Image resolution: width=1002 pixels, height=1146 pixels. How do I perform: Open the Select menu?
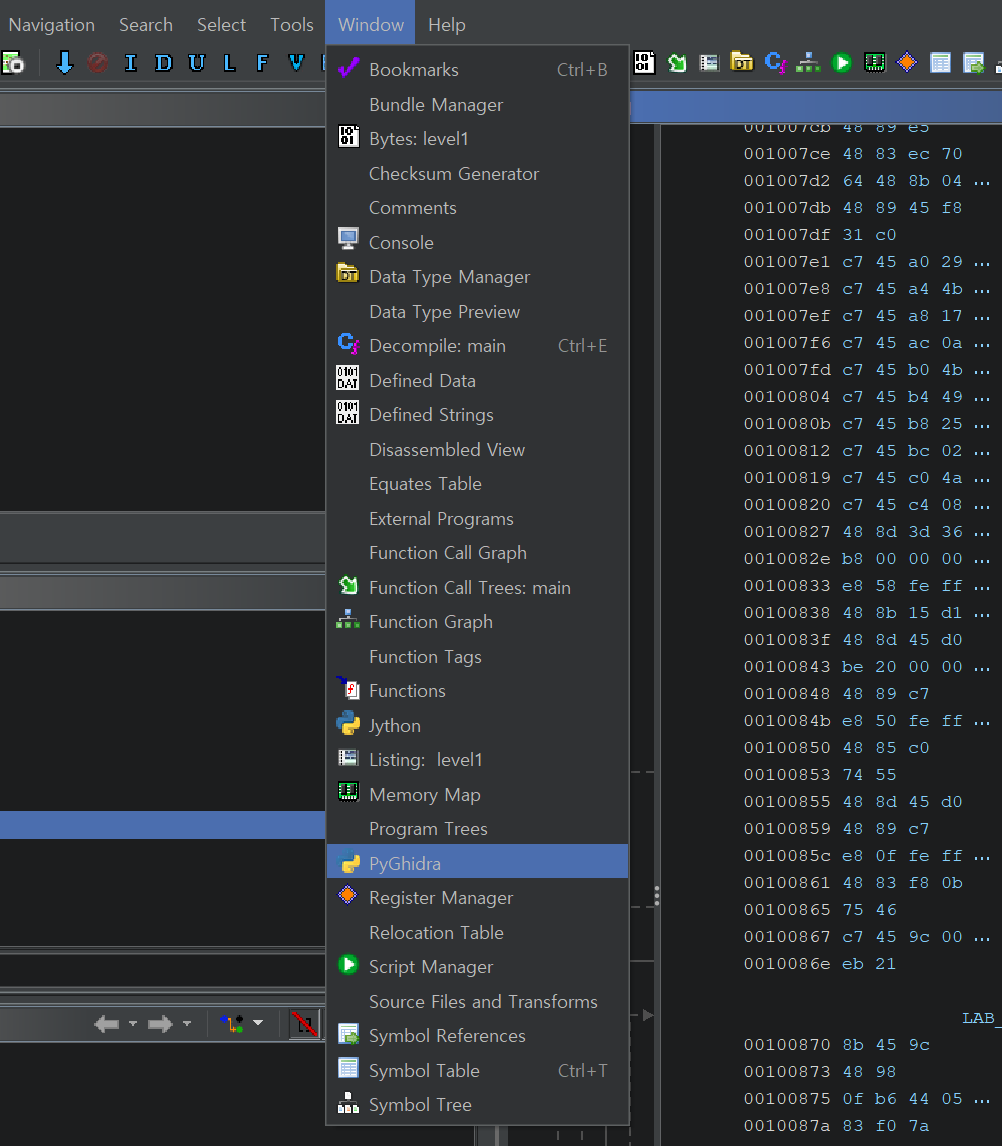click(221, 24)
